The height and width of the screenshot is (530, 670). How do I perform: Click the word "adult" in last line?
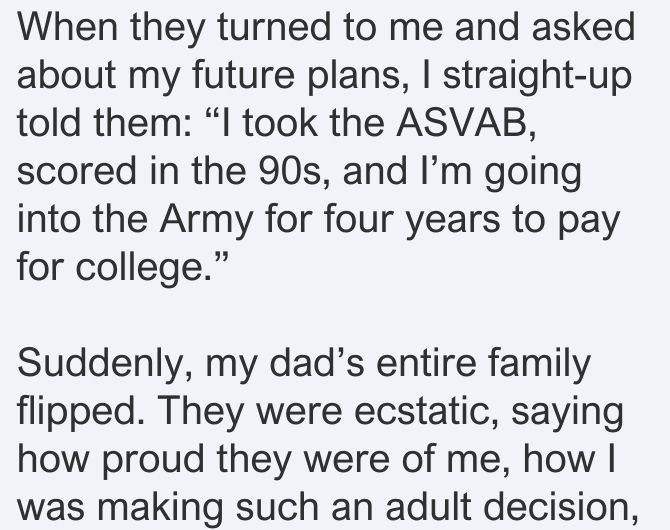[x=428, y=507]
